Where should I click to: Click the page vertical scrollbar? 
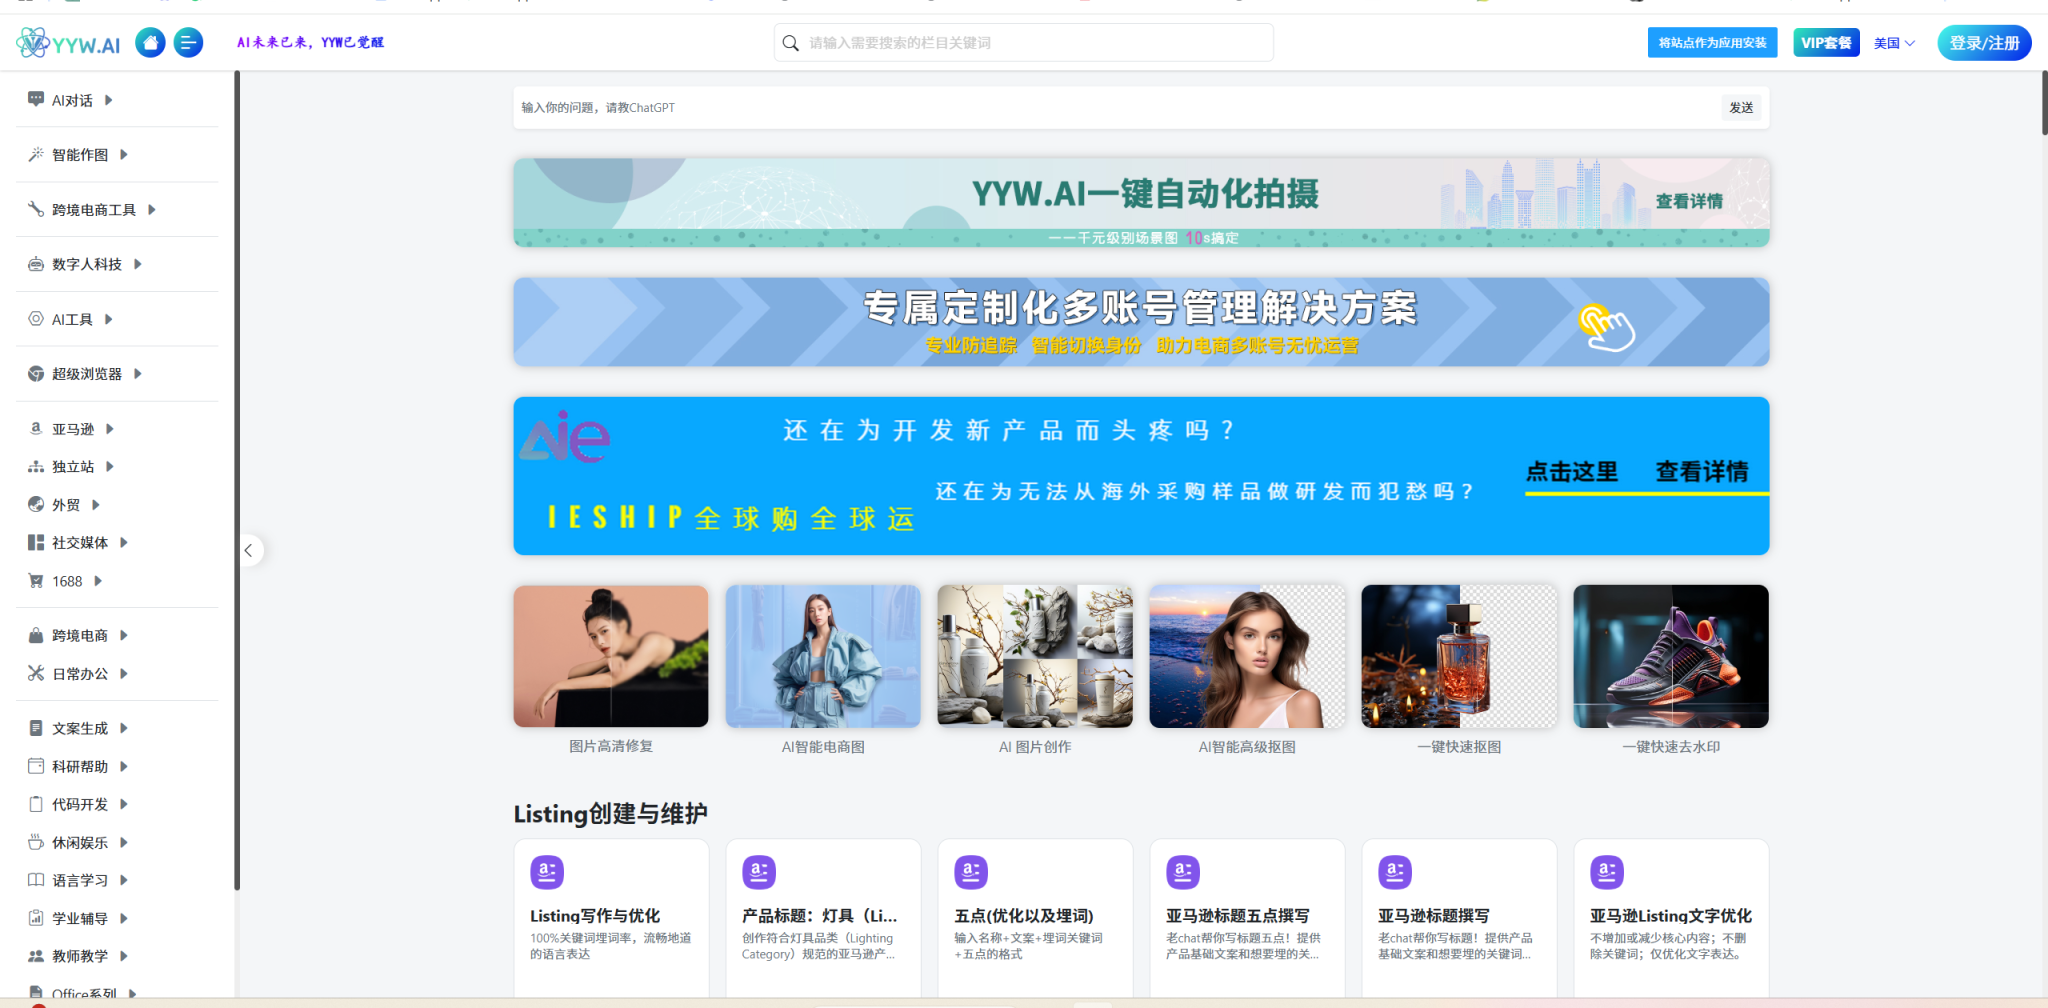click(2044, 102)
